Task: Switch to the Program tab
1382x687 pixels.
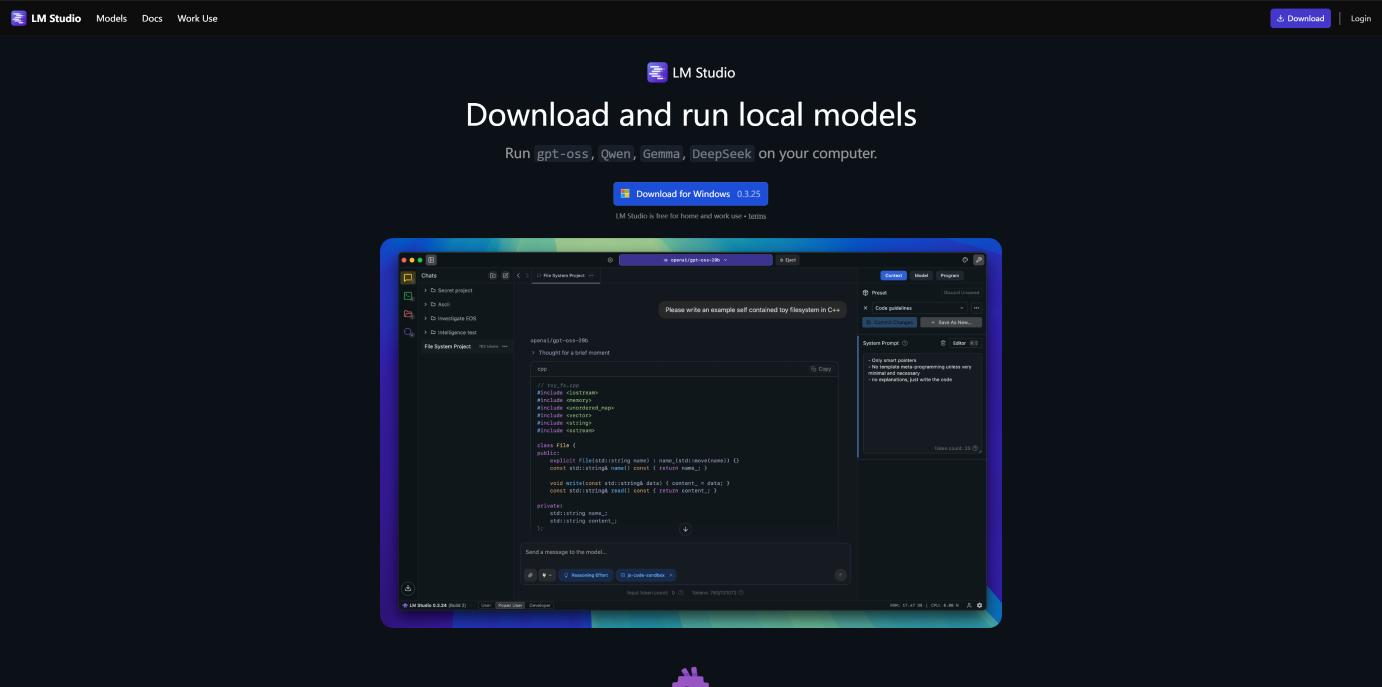Action: (949, 275)
